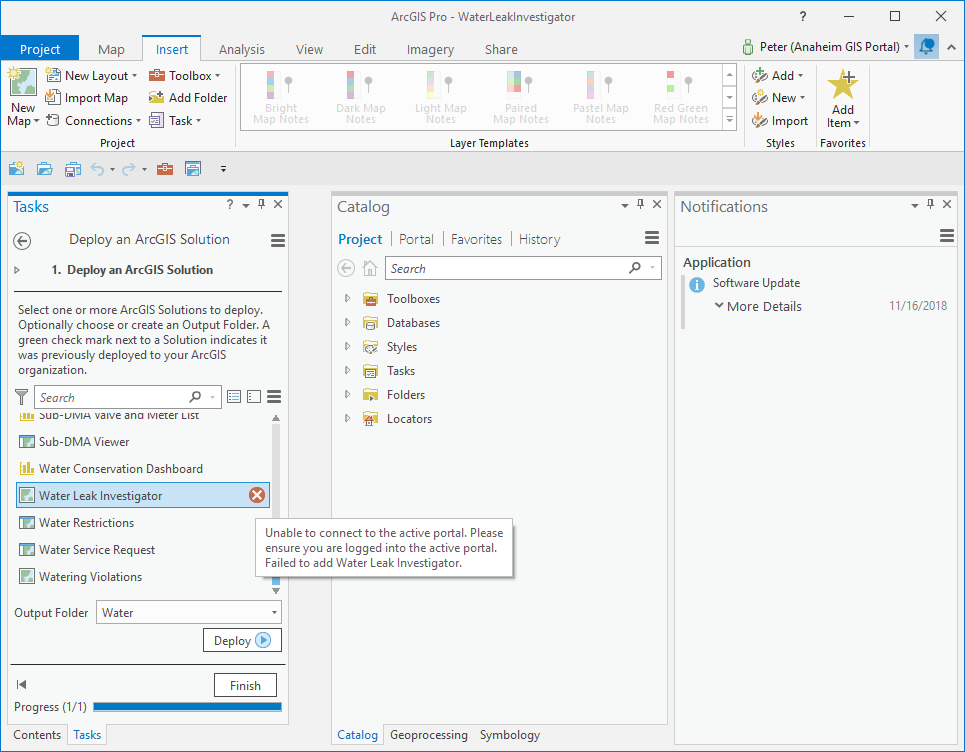The image size is (965, 752).
Task: Expand step 1 Deploy an ArcGIS Solution
Action: pos(17,270)
